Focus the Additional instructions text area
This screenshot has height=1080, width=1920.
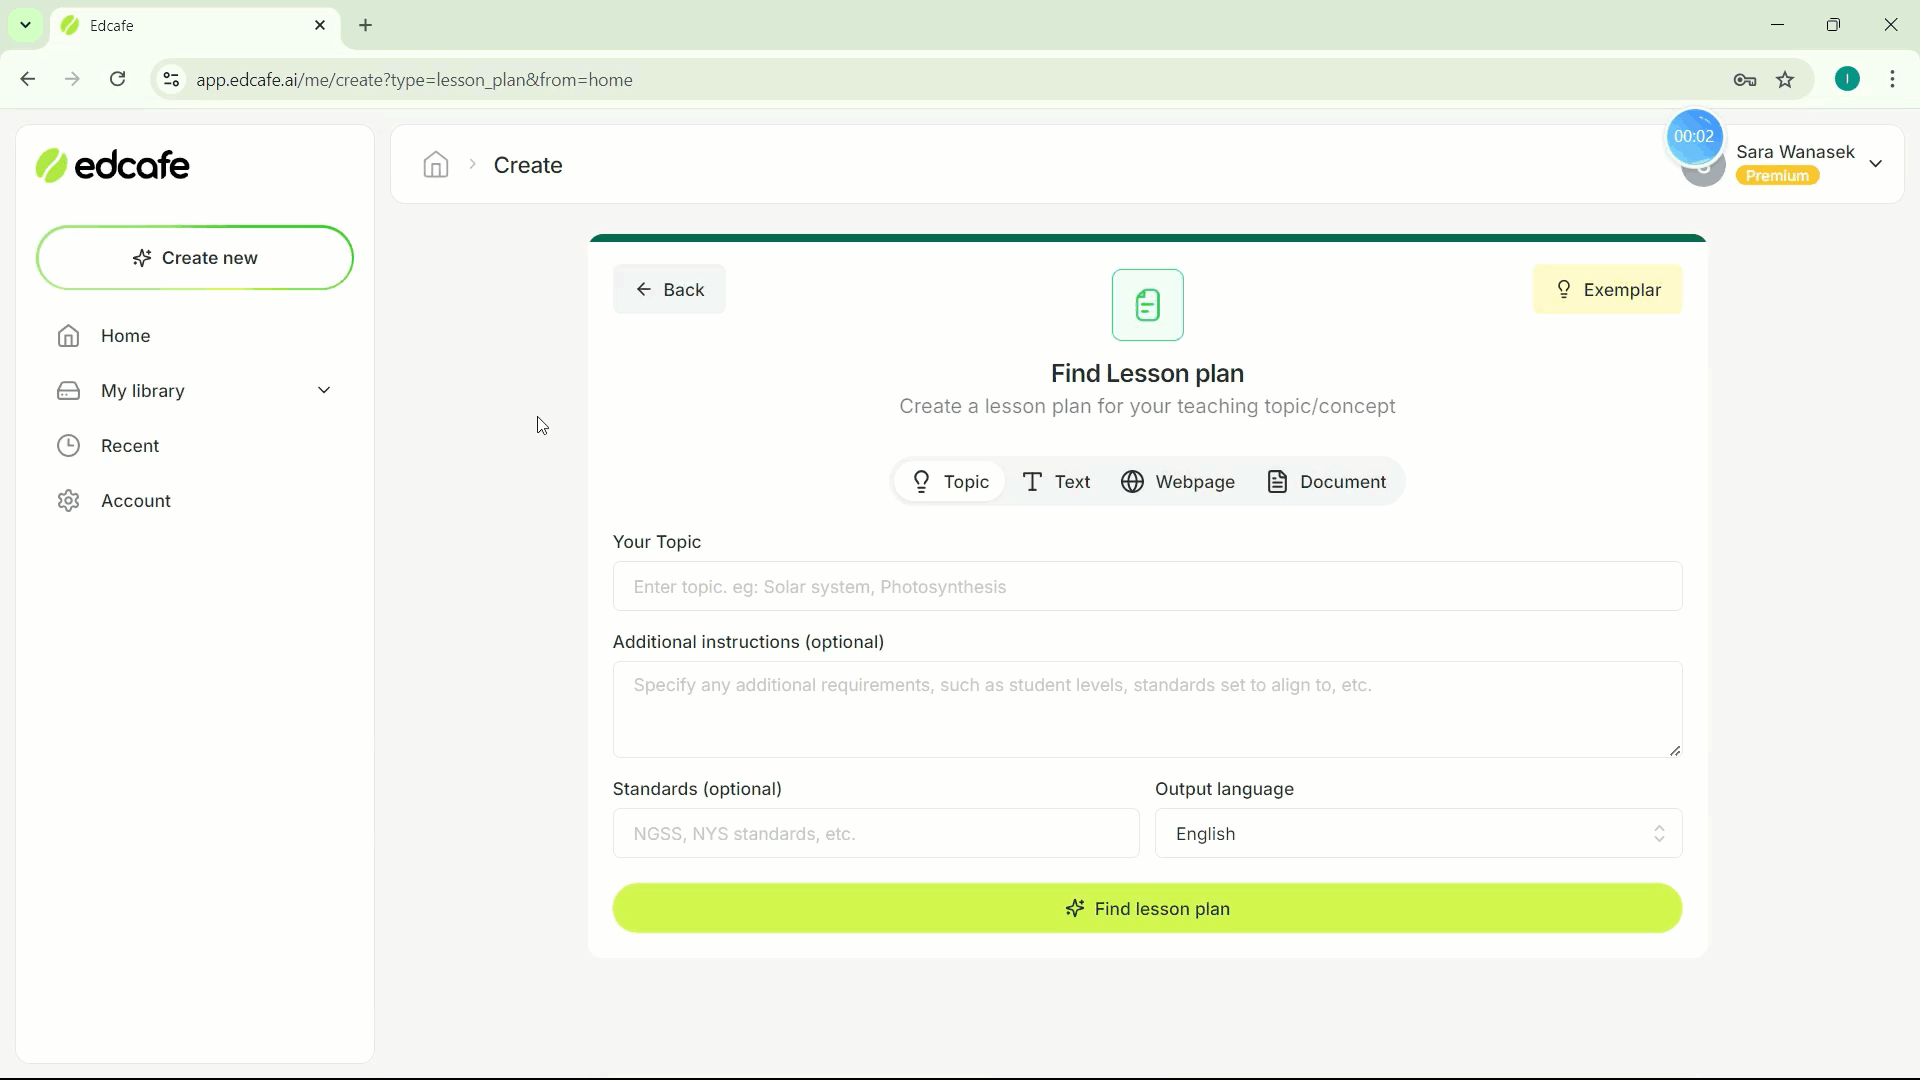click(1148, 709)
